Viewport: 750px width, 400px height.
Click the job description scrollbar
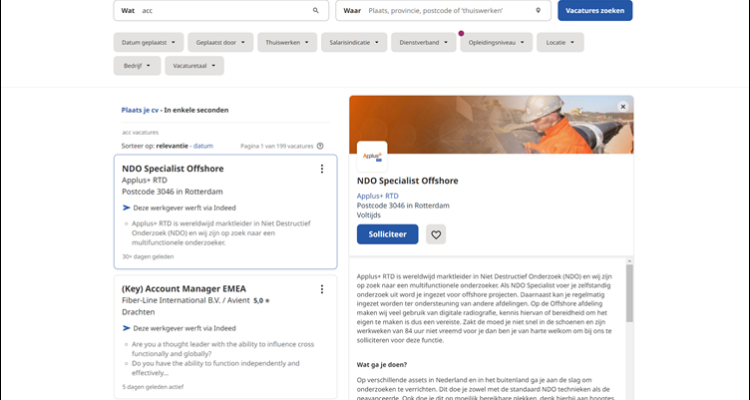(x=629, y=295)
